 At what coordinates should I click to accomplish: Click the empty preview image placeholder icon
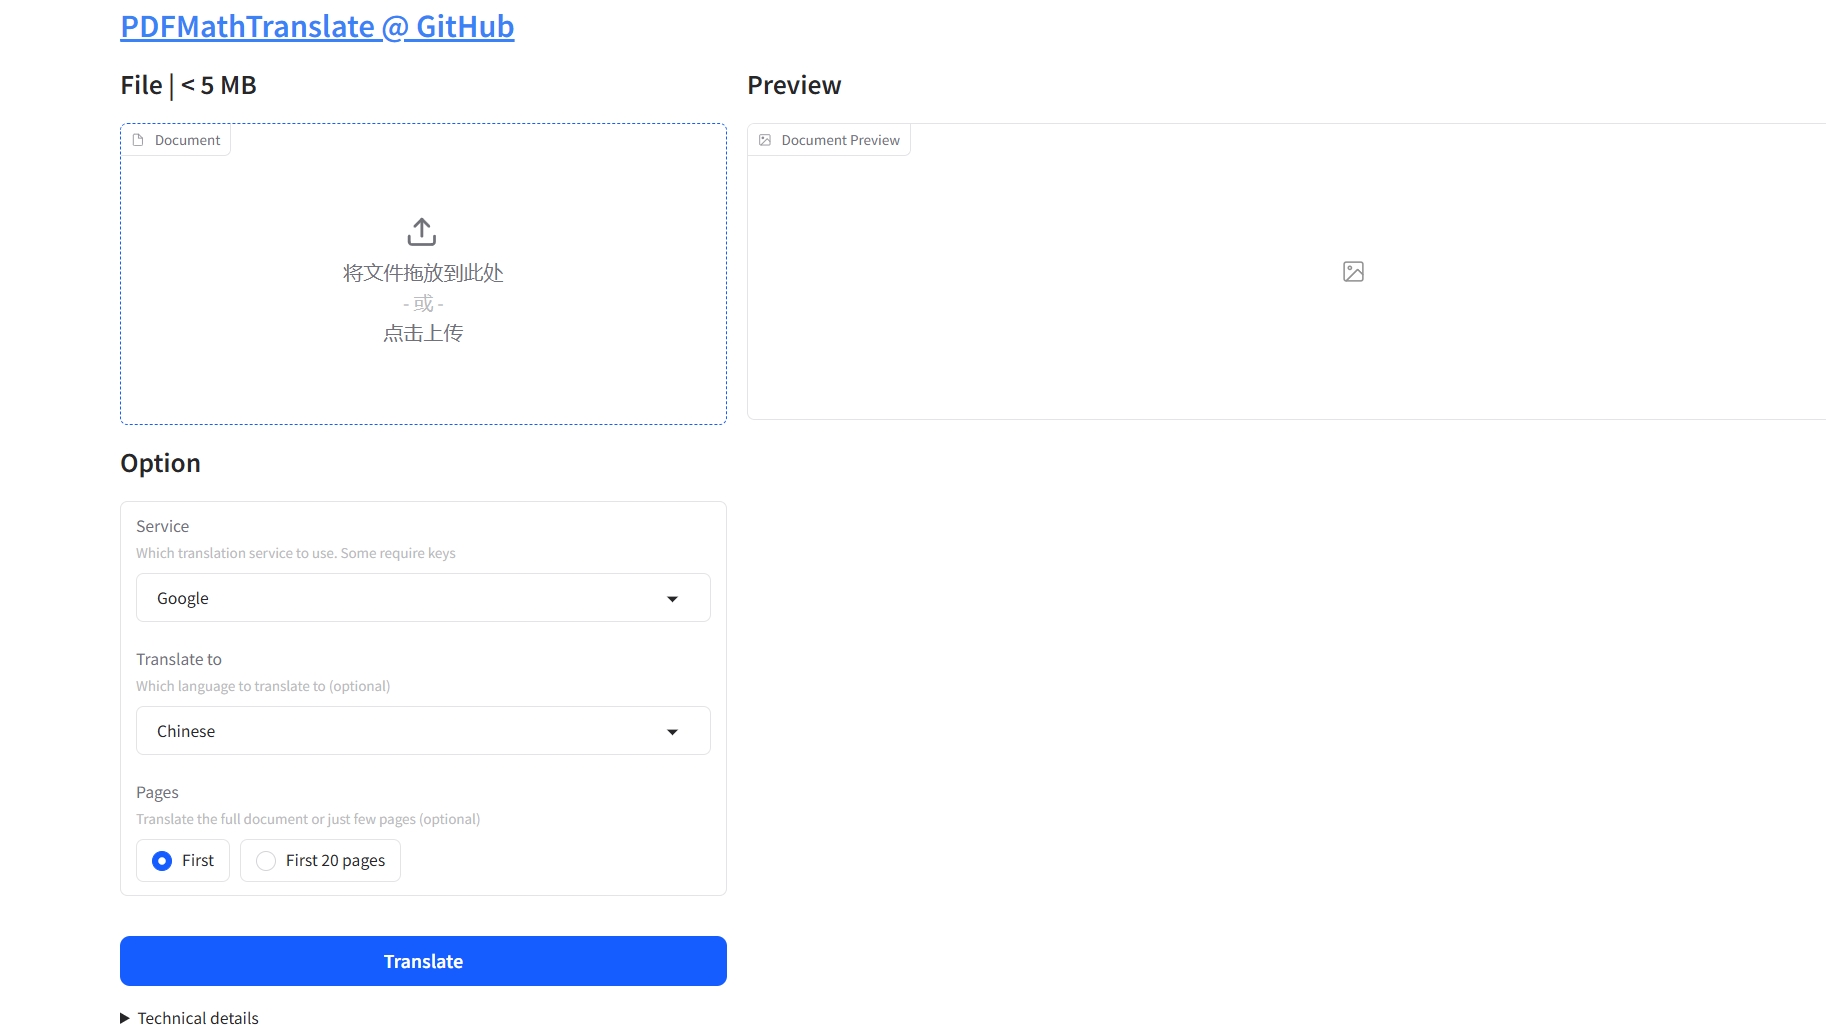pos(1353,272)
